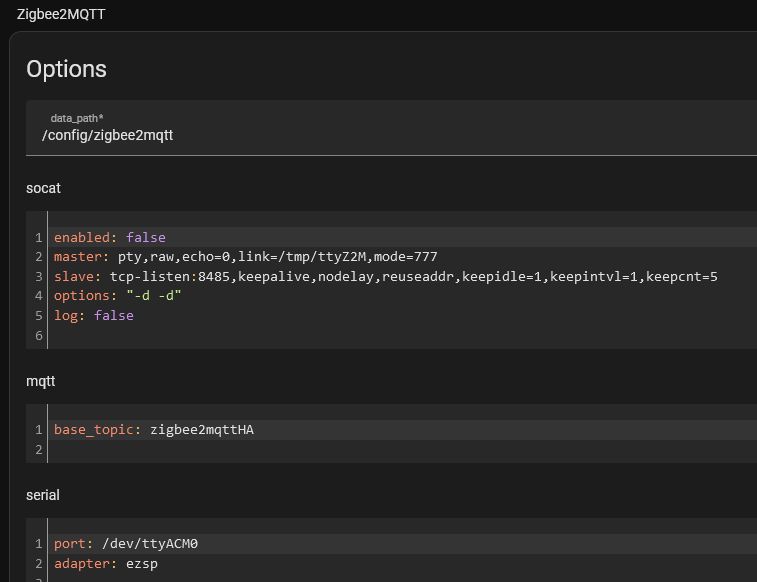Click the port /dev/ttyACM0 line

pyautogui.click(x=403, y=544)
